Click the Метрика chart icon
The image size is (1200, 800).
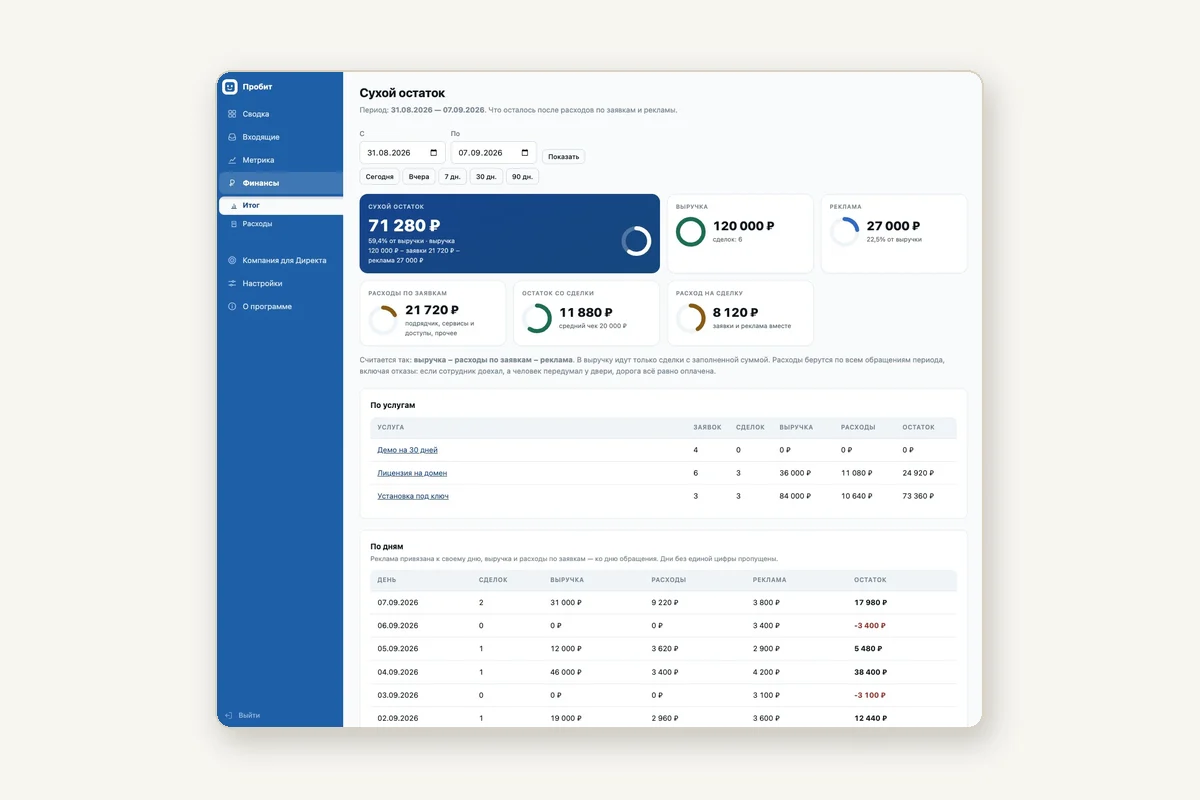232,160
